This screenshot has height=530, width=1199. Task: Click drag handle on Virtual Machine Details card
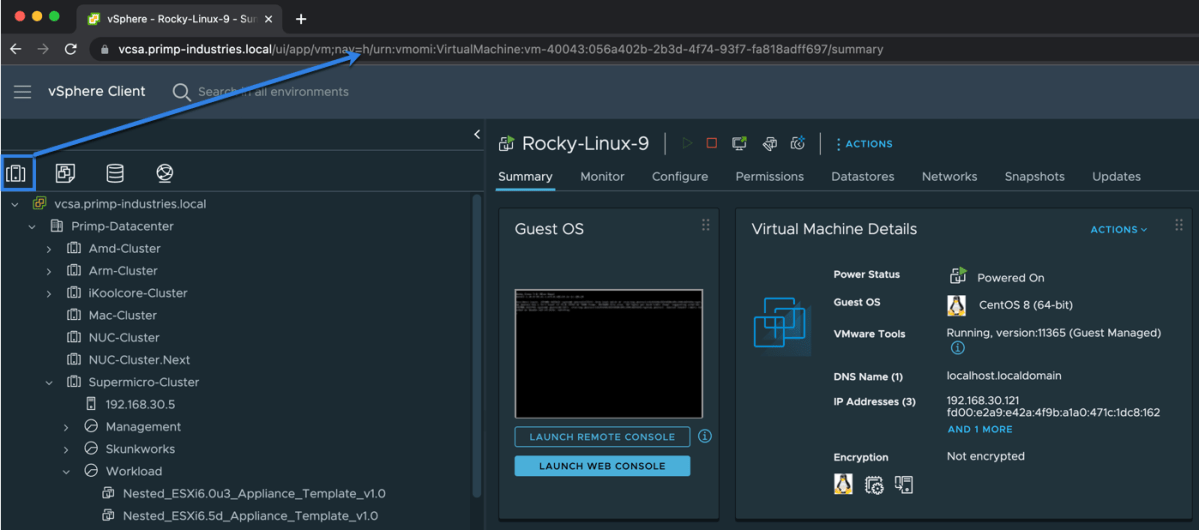pos(1178,225)
